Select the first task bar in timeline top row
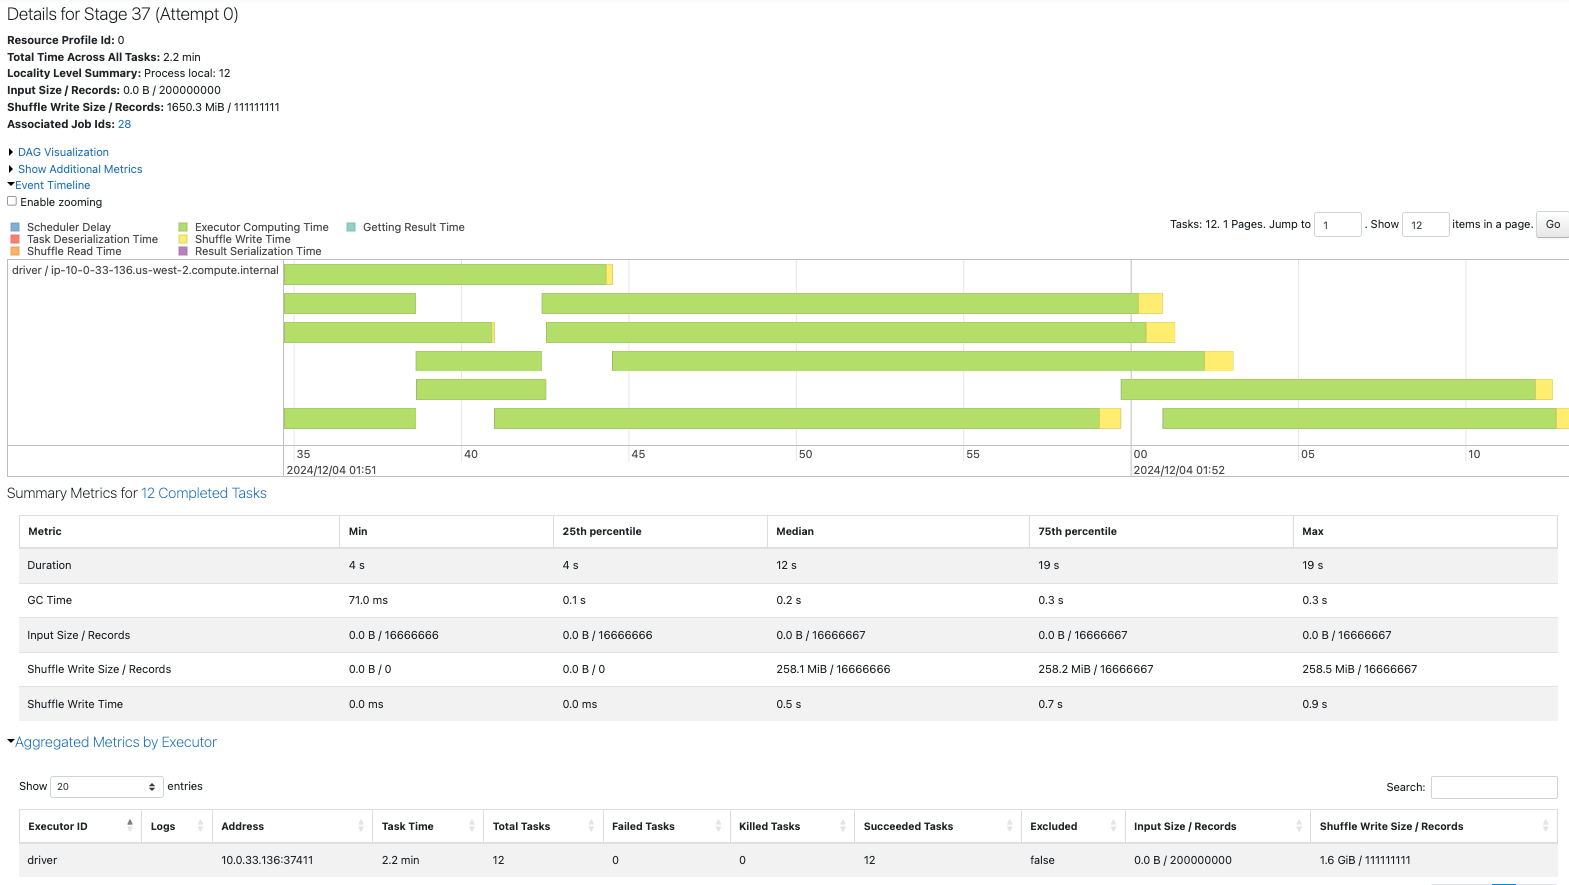This screenshot has height=885, width=1569. [448, 274]
